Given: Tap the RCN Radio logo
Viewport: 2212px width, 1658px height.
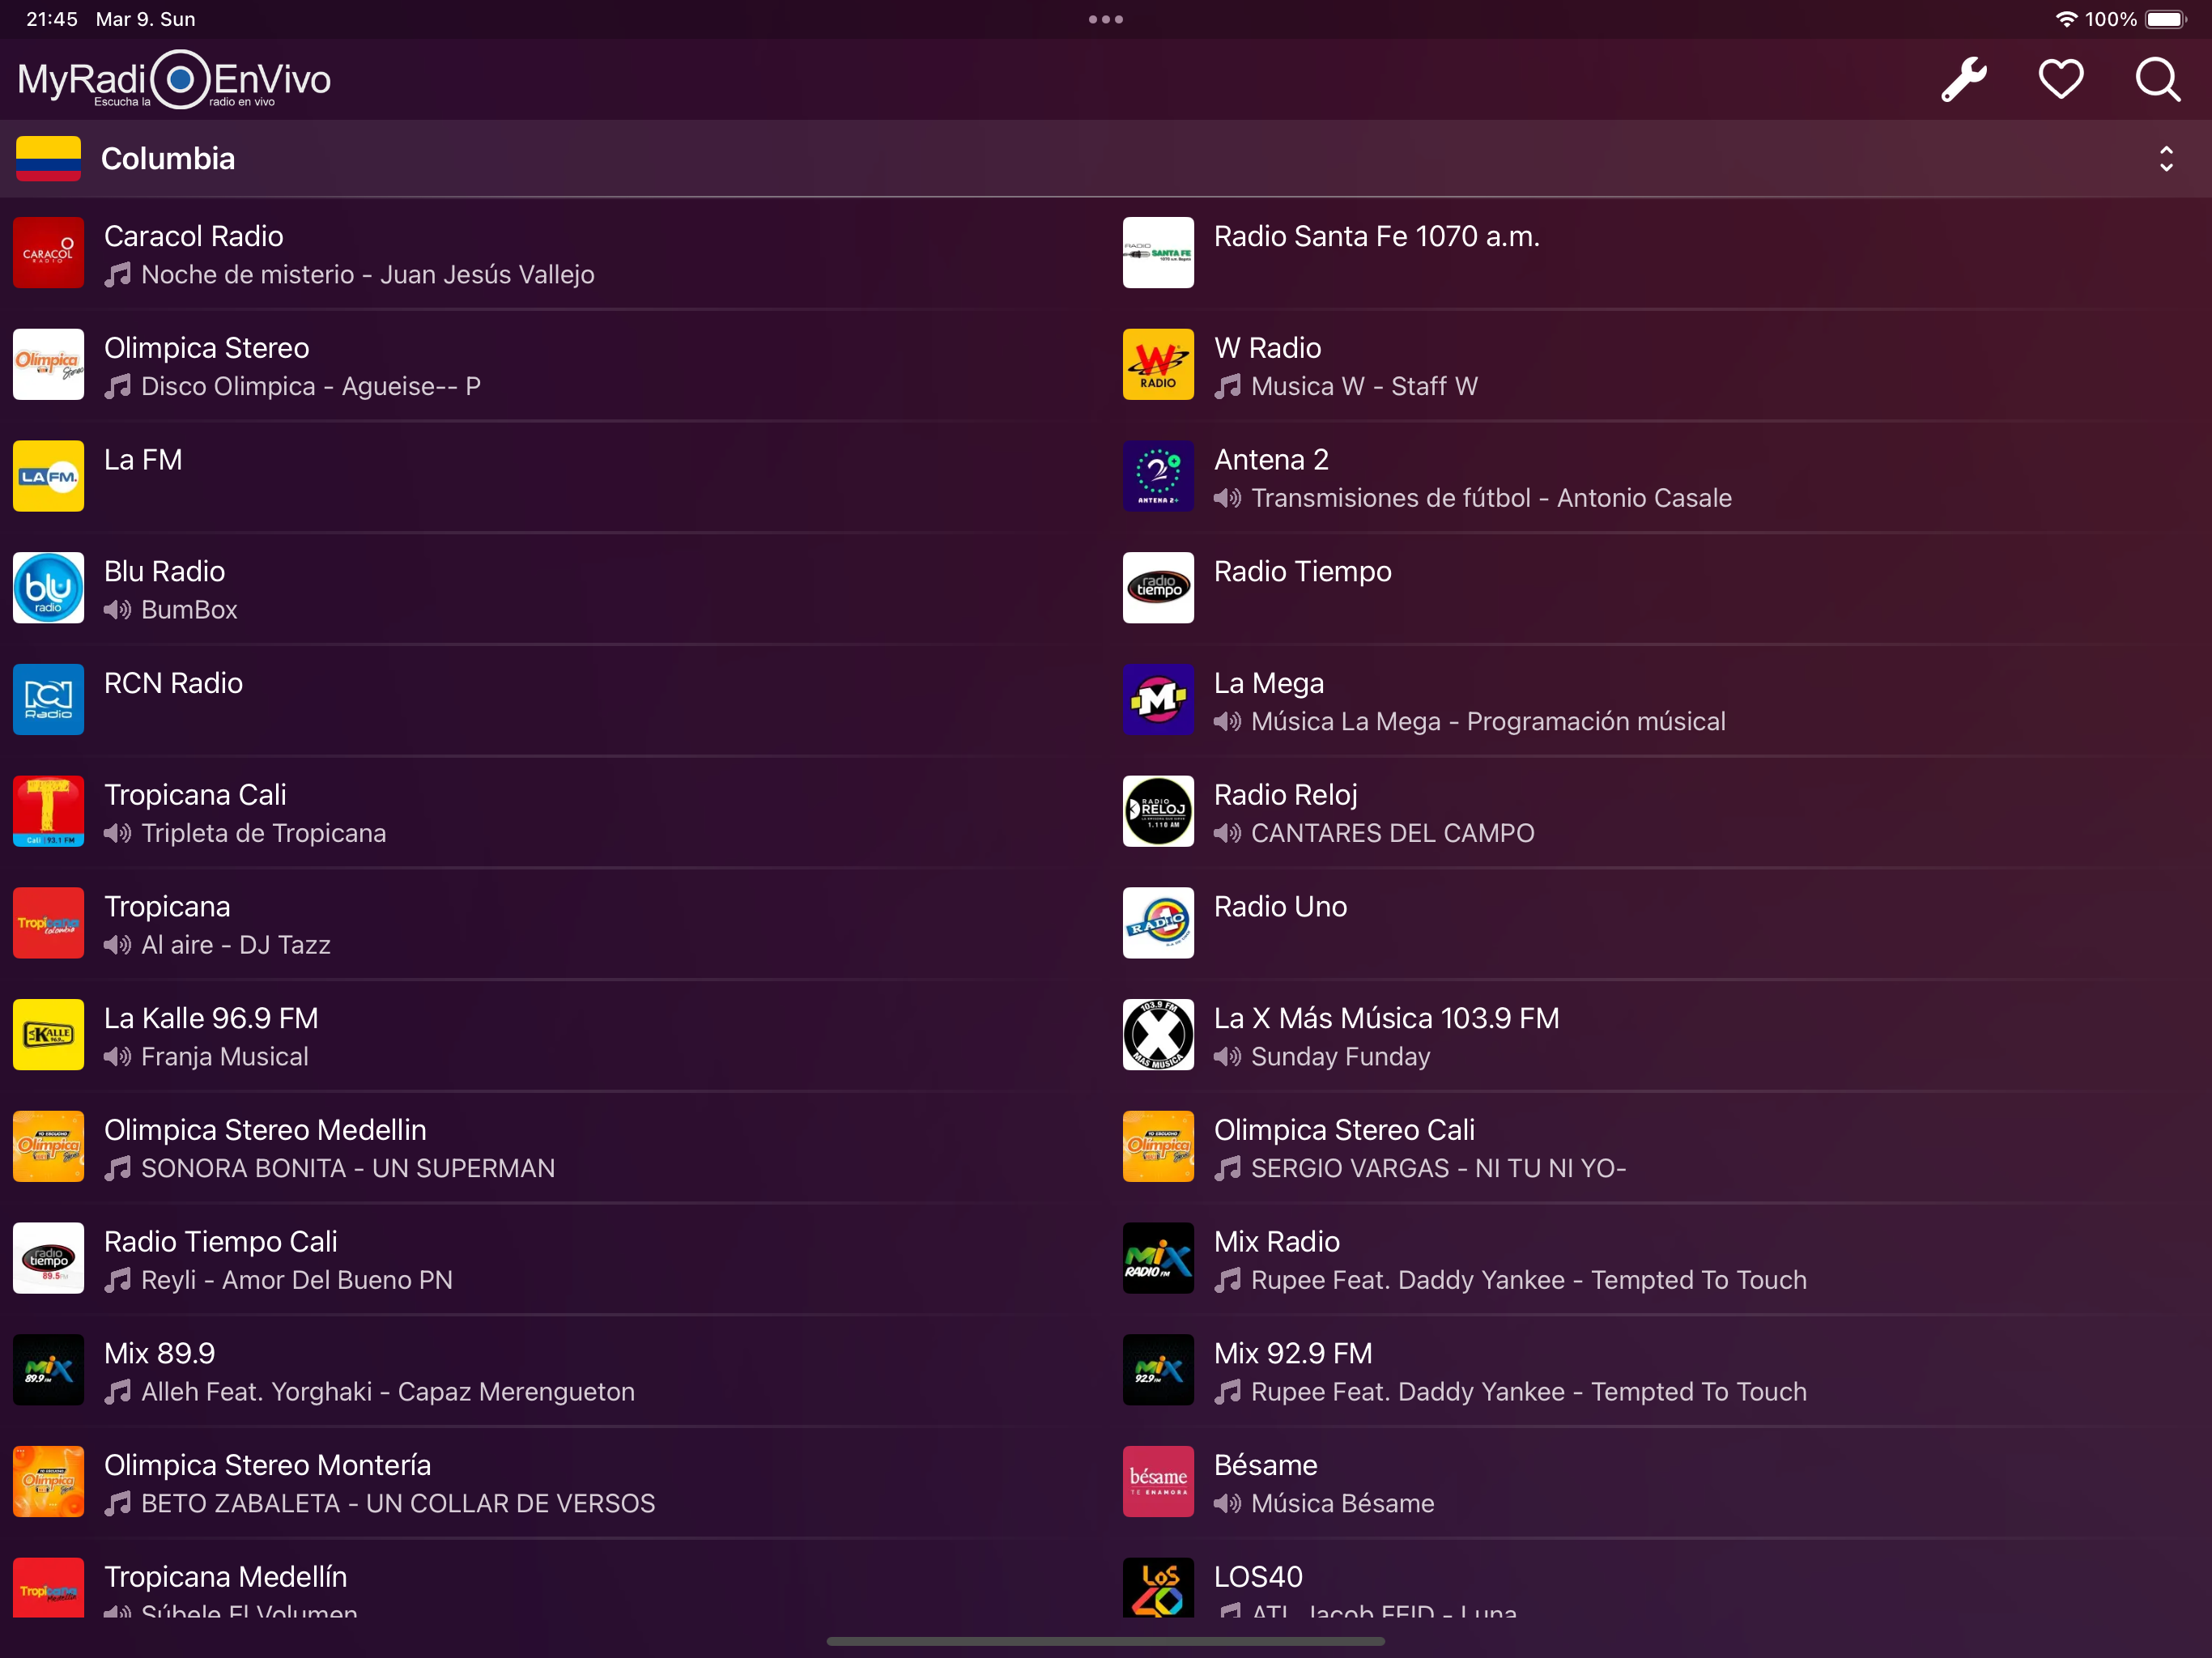Looking at the screenshot, I should click(x=48, y=700).
